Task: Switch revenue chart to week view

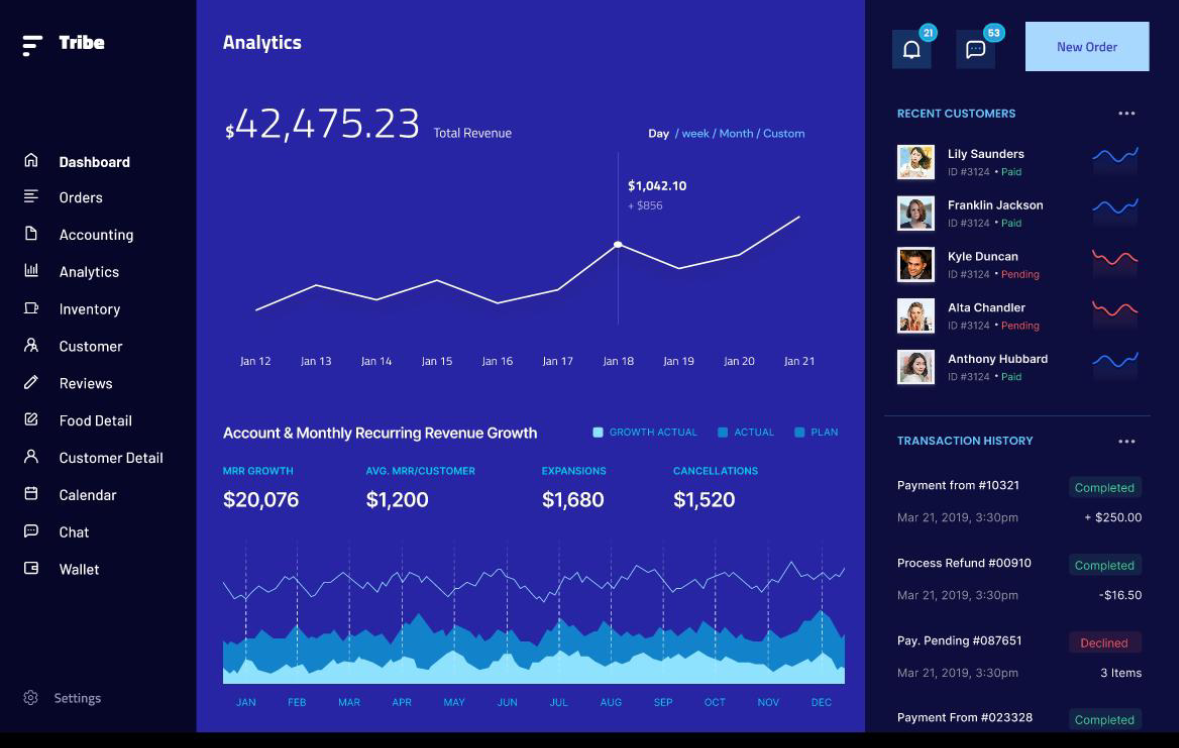Action: pyautogui.click(x=695, y=133)
